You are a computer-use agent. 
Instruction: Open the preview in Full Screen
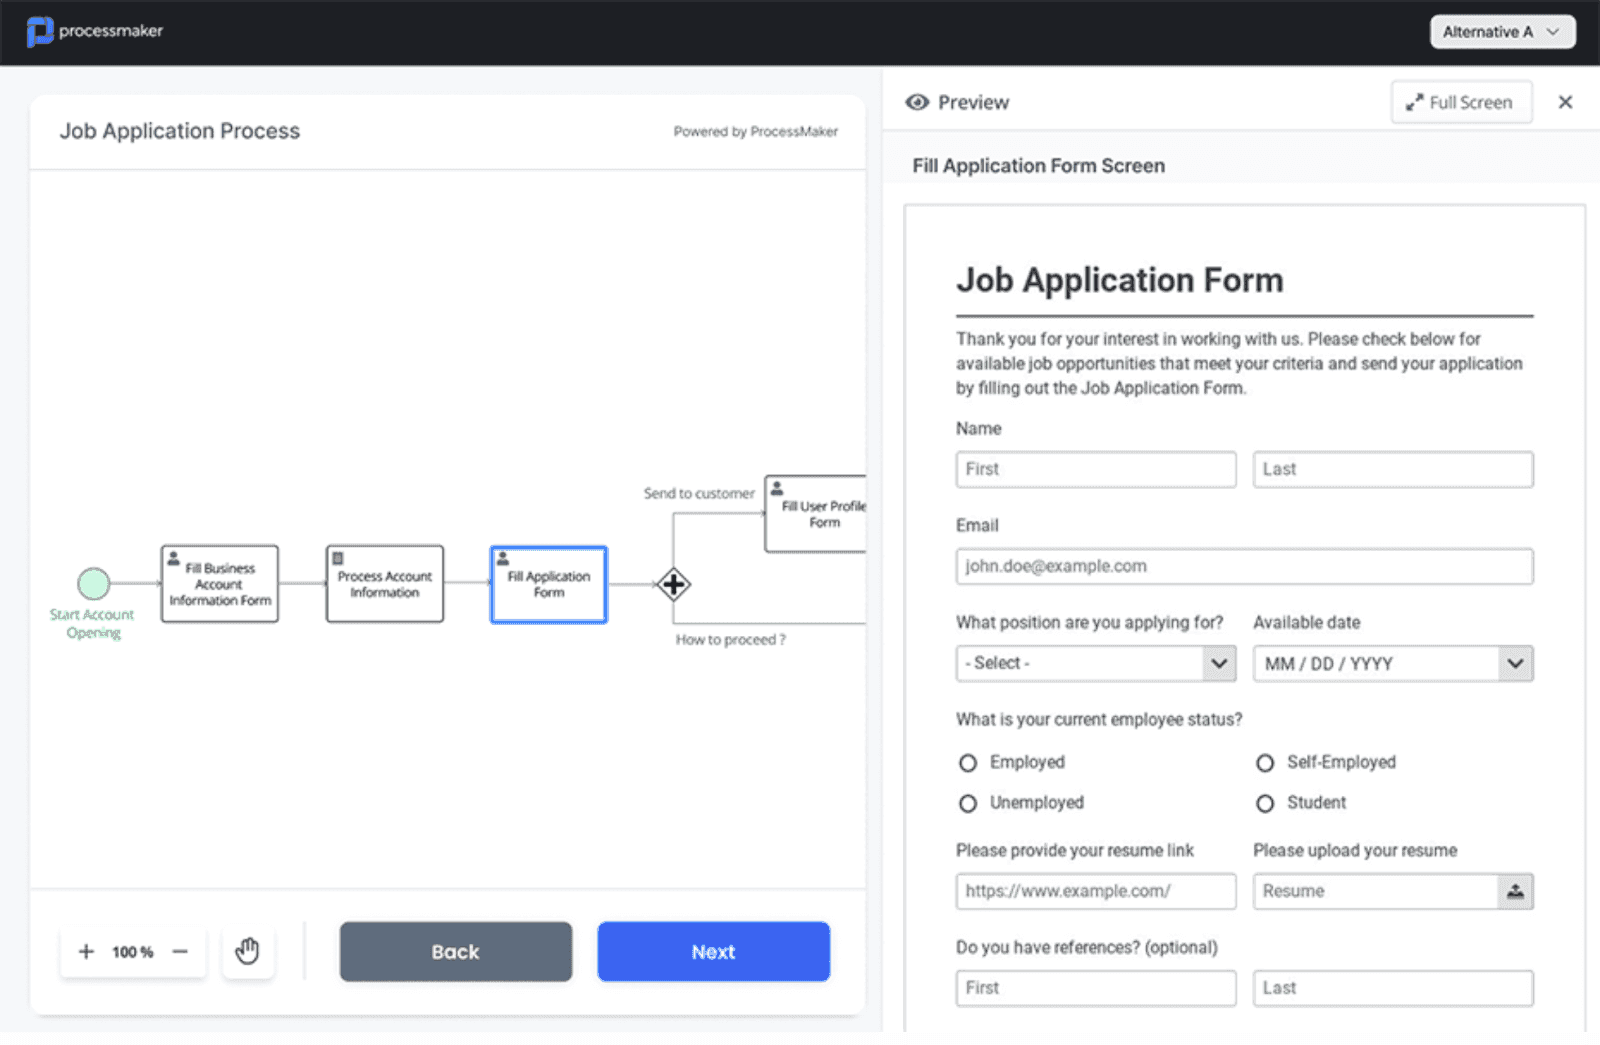(1461, 102)
